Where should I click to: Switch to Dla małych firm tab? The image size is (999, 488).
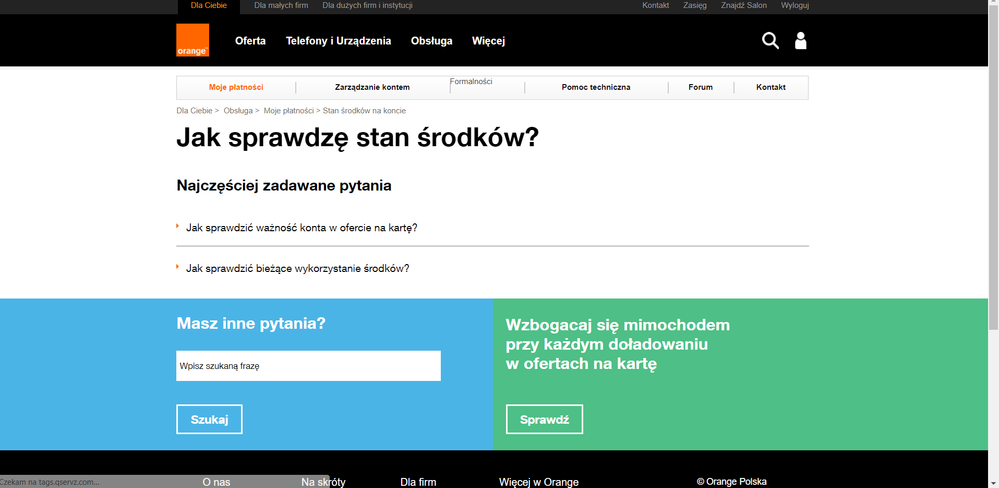(281, 6)
